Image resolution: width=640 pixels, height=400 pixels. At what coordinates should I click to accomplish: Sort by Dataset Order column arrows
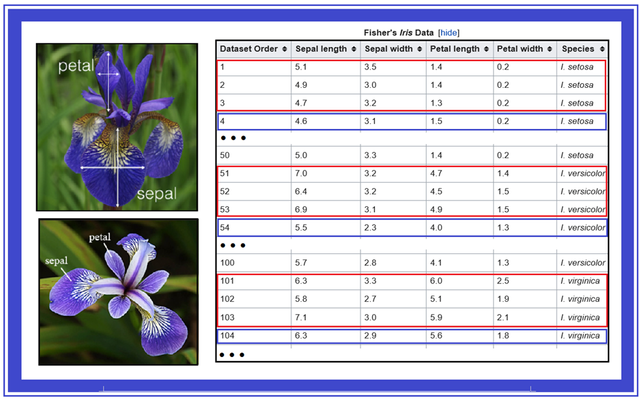(284, 49)
